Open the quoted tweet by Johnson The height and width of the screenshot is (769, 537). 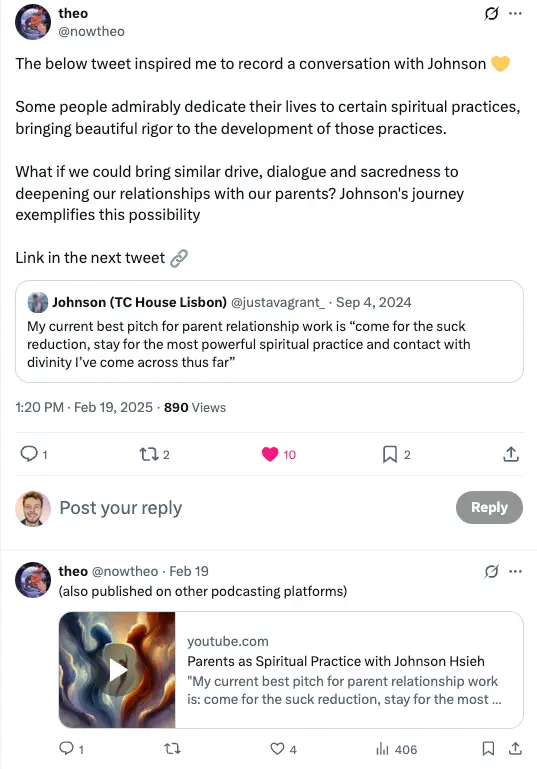(269, 332)
